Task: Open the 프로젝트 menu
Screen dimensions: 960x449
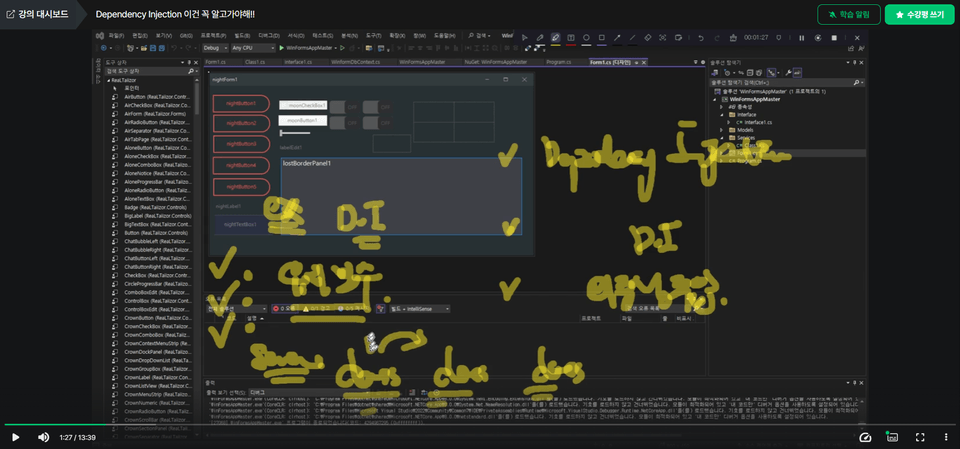Action: (214, 36)
